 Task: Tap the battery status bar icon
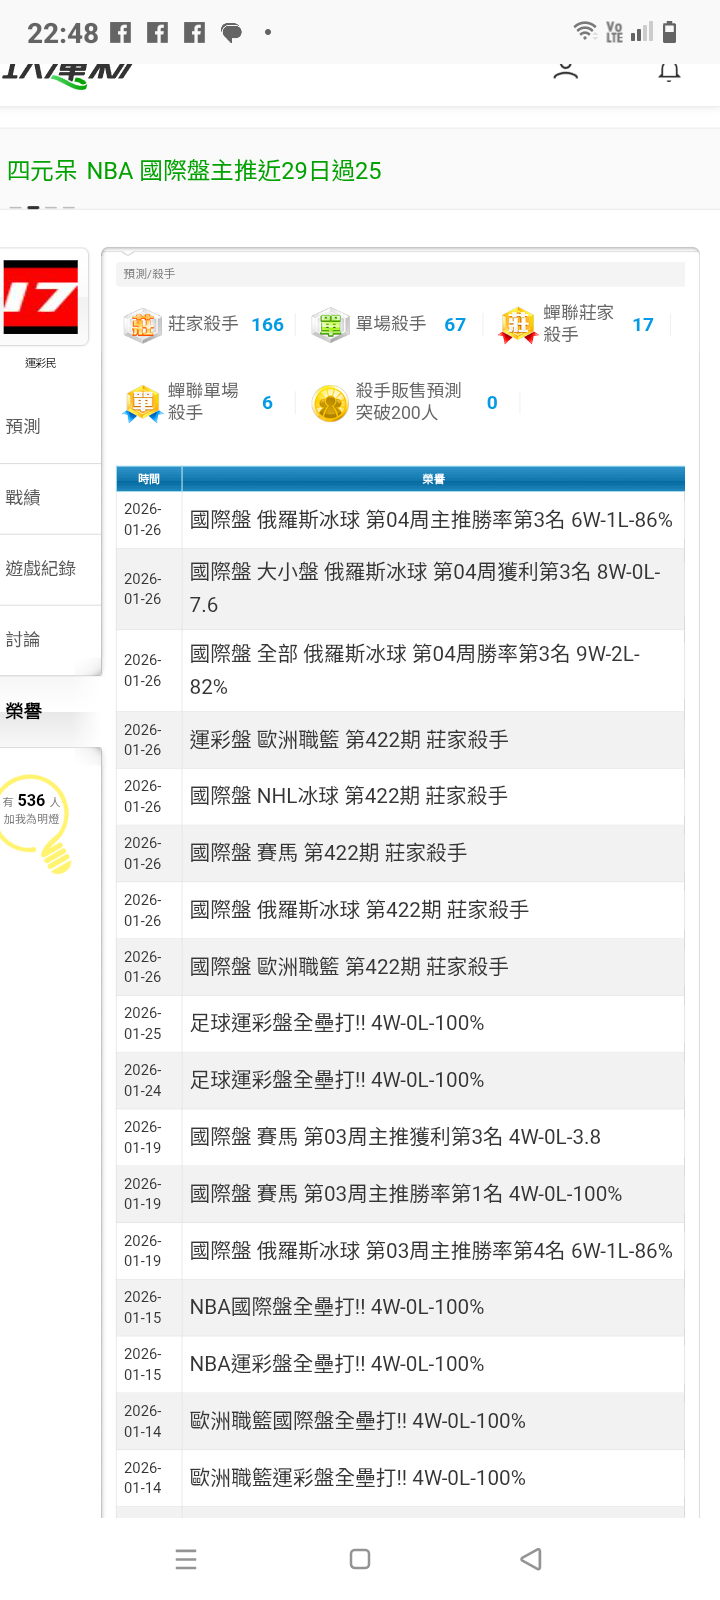click(x=670, y=31)
